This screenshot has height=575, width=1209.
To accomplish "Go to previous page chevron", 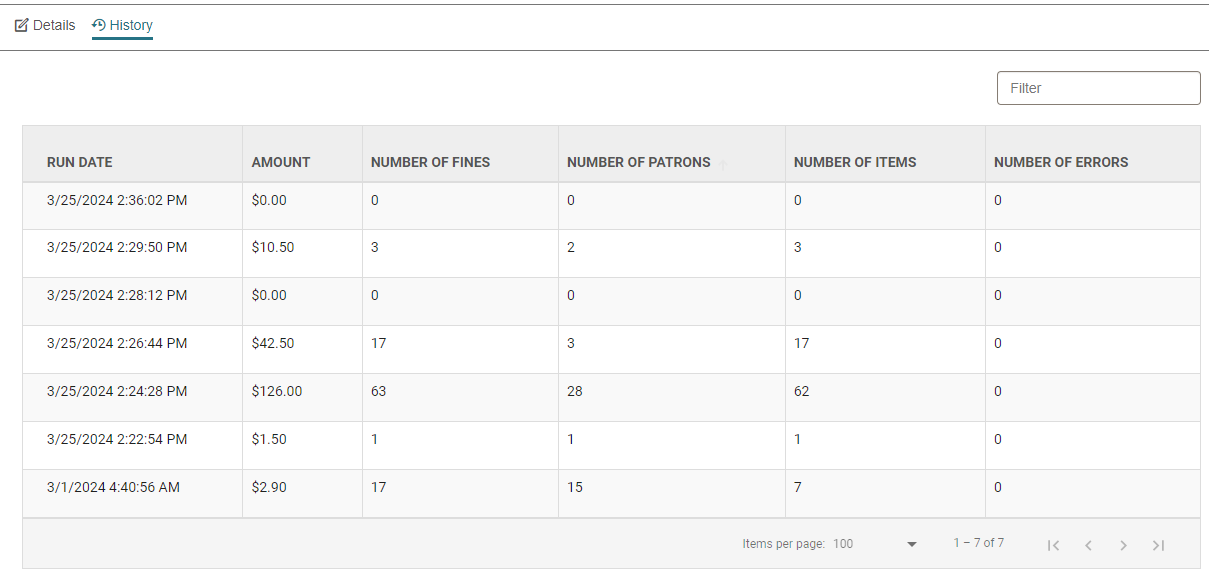I will coord(1088,545).
